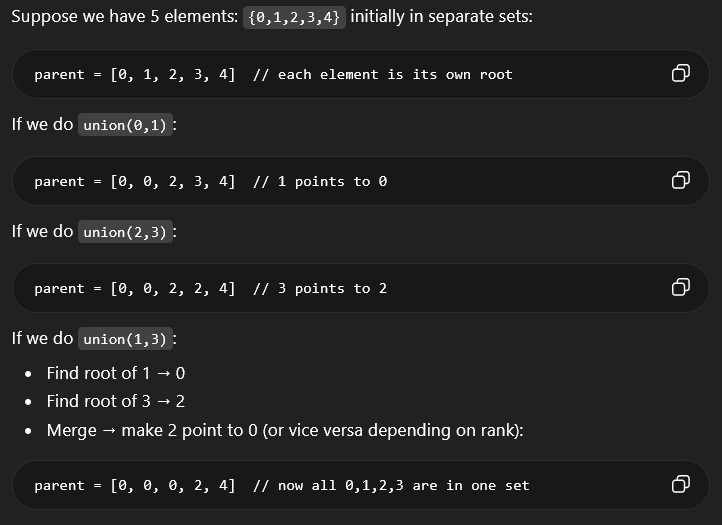Click the "Merge → make 2 point to 0" bullet
The width and height of the screenshot is (722, 525).
coord(285,430)
